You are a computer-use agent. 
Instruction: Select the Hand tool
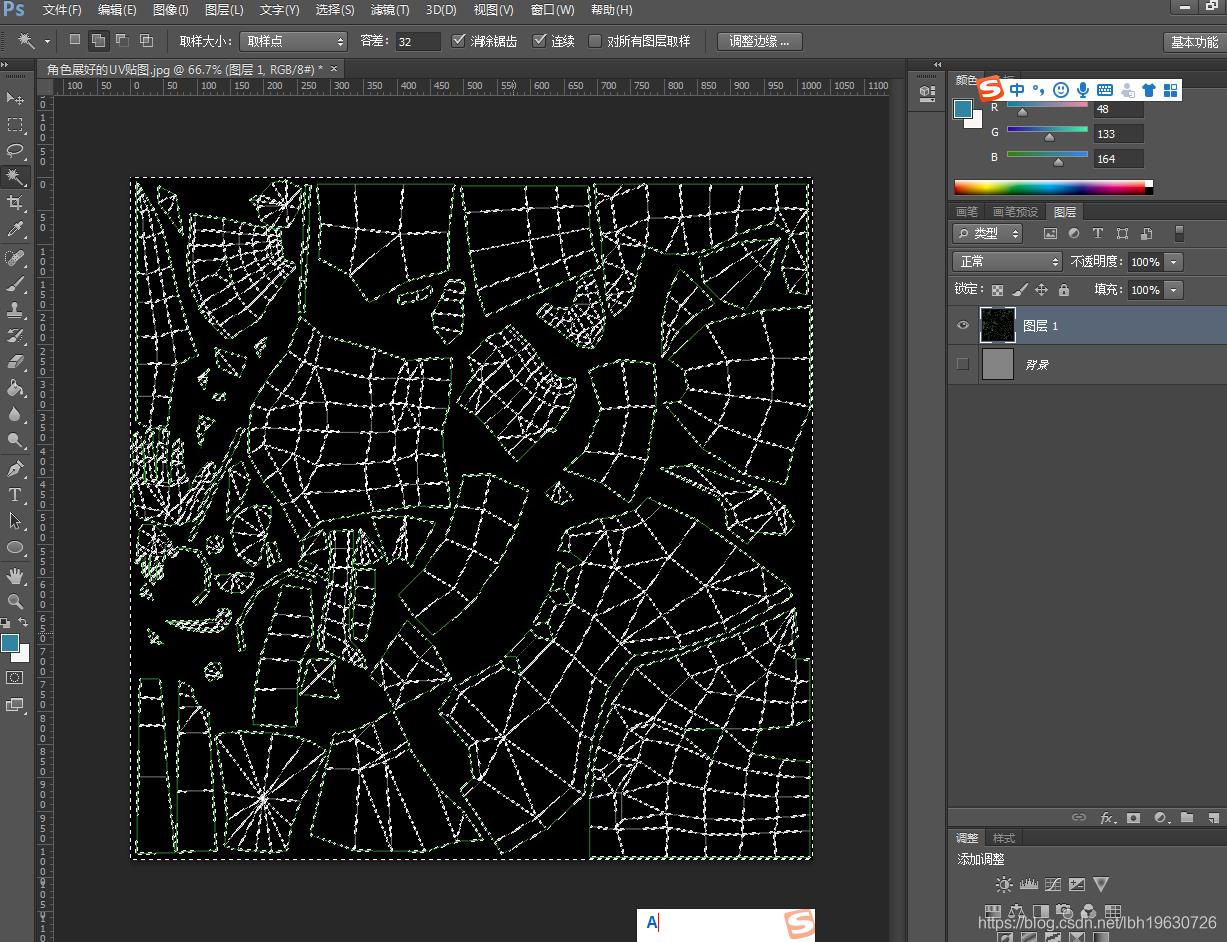point(15,575)
